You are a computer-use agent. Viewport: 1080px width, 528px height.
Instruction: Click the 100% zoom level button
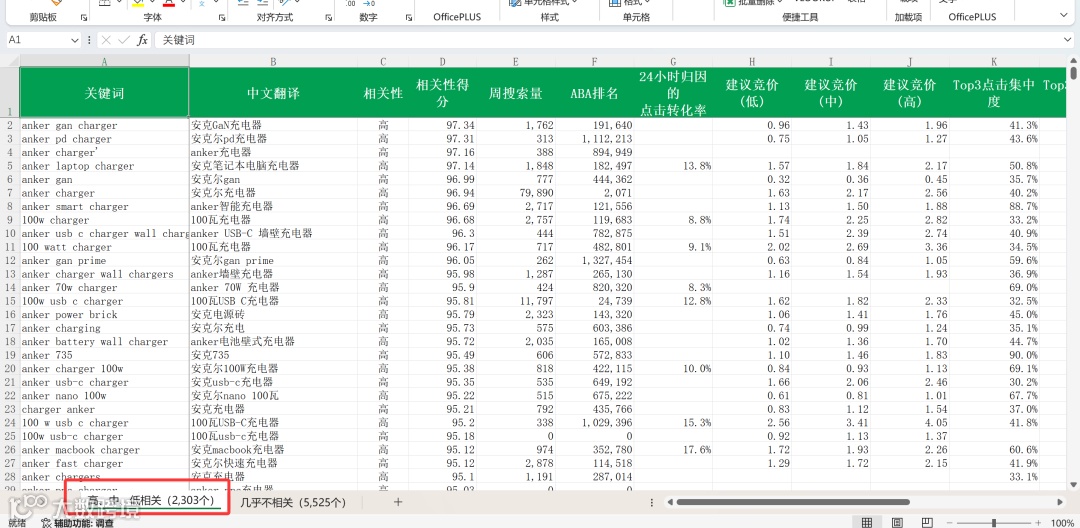click(x=1061, y=522)
